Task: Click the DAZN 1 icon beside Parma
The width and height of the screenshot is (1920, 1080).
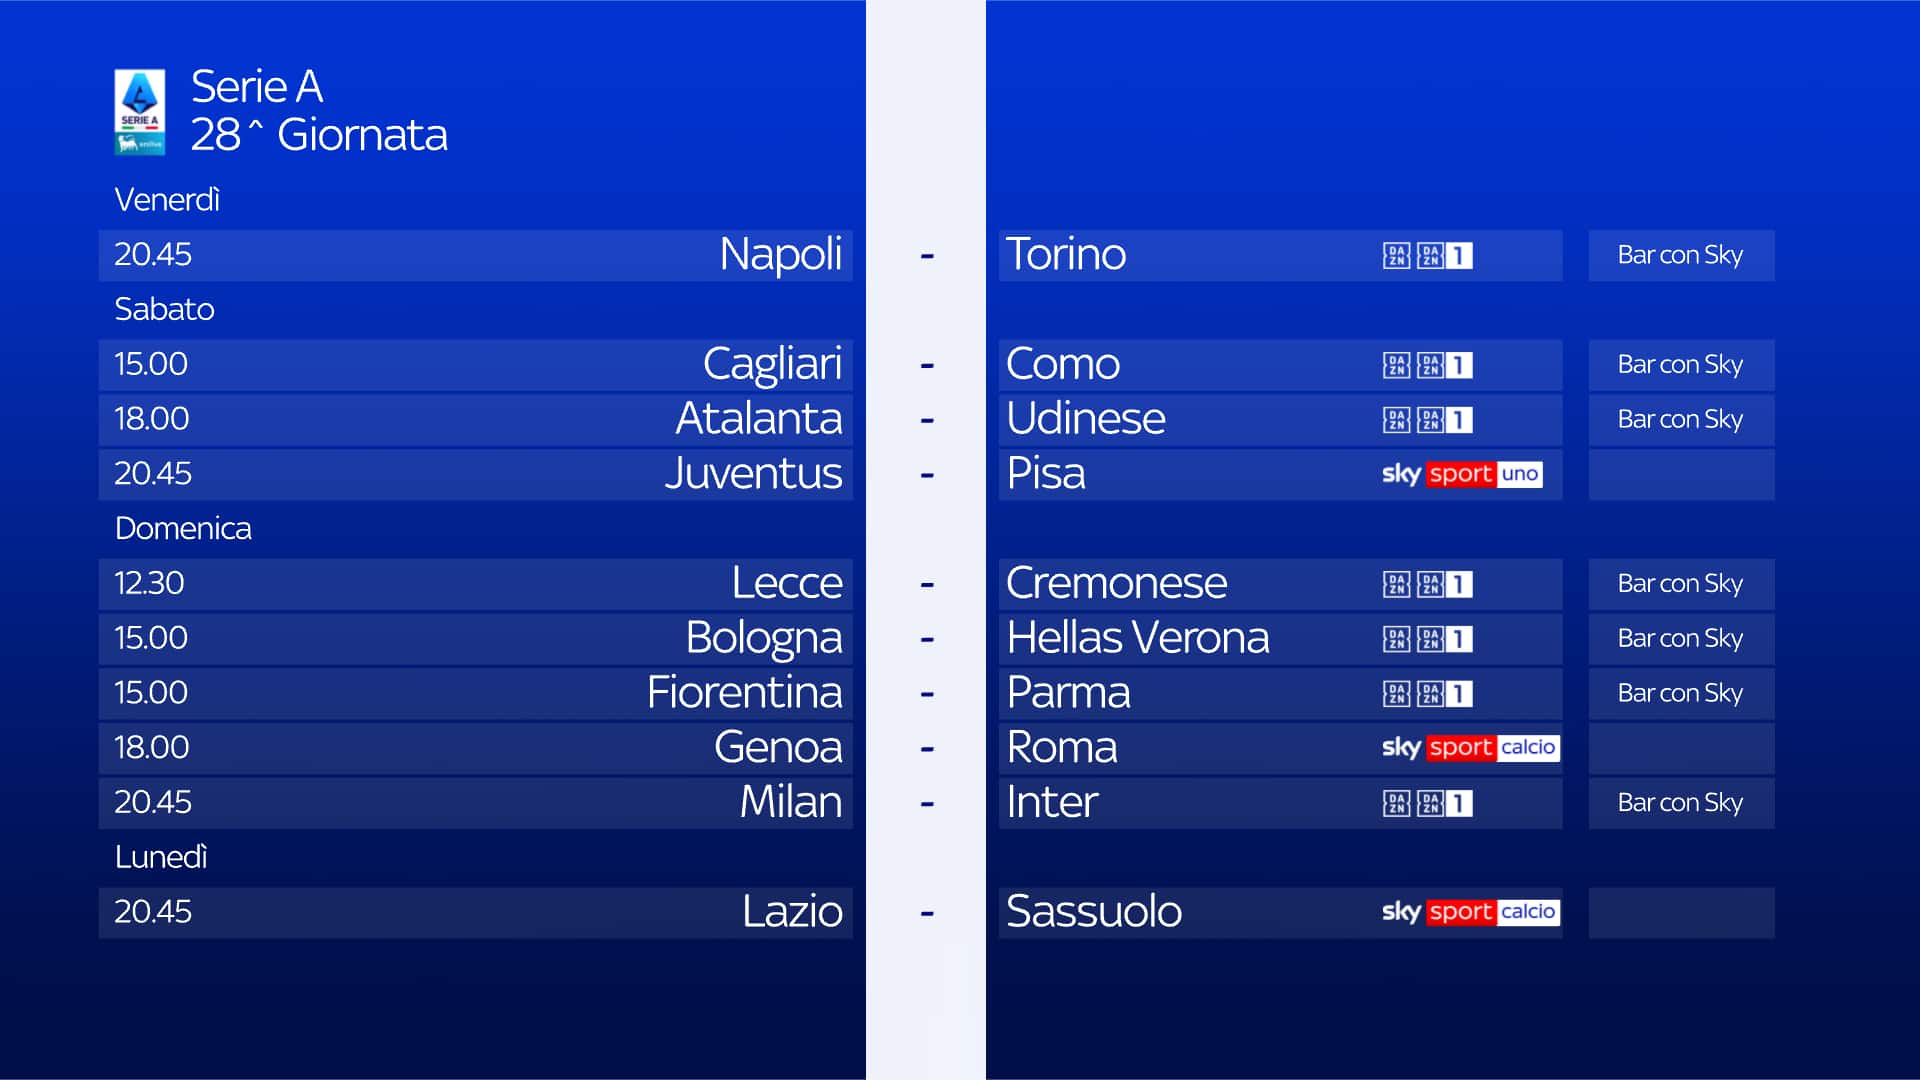Action: coord(1444,694)
